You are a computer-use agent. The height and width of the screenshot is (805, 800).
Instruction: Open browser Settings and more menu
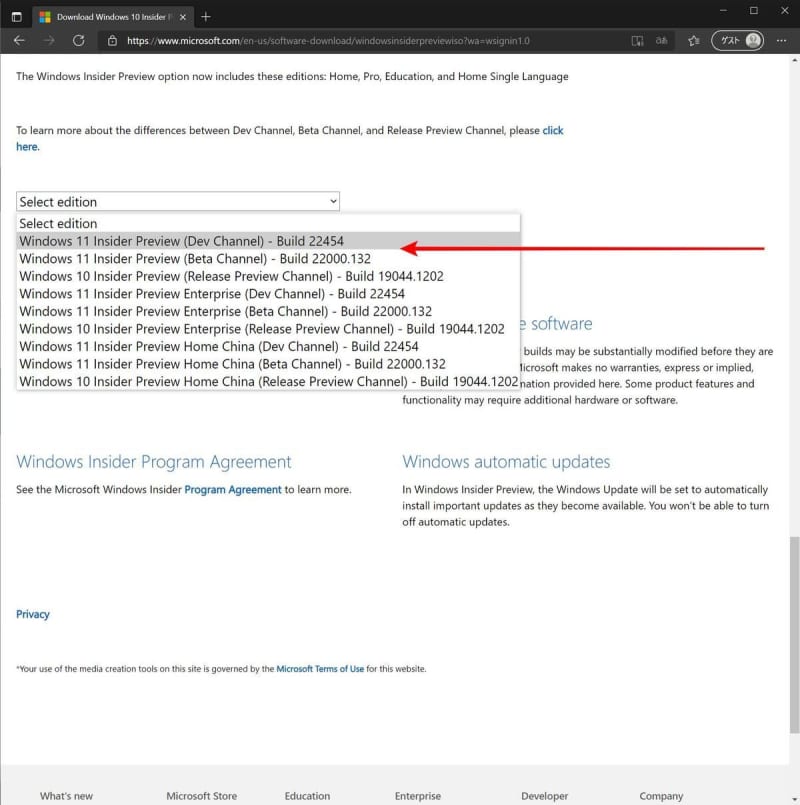pyautogui.click(x=782, y=41)
